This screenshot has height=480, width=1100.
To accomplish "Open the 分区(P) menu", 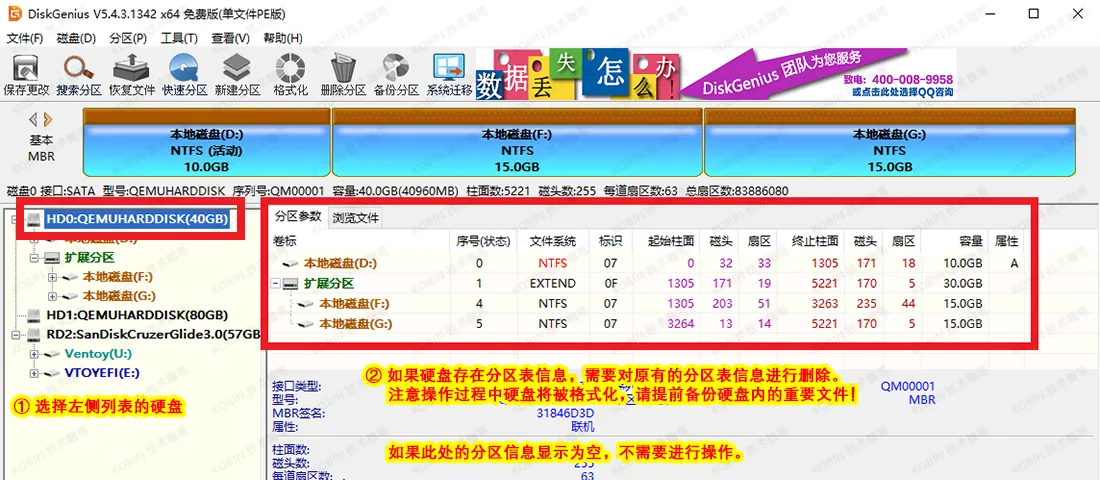I will [128, 38].
